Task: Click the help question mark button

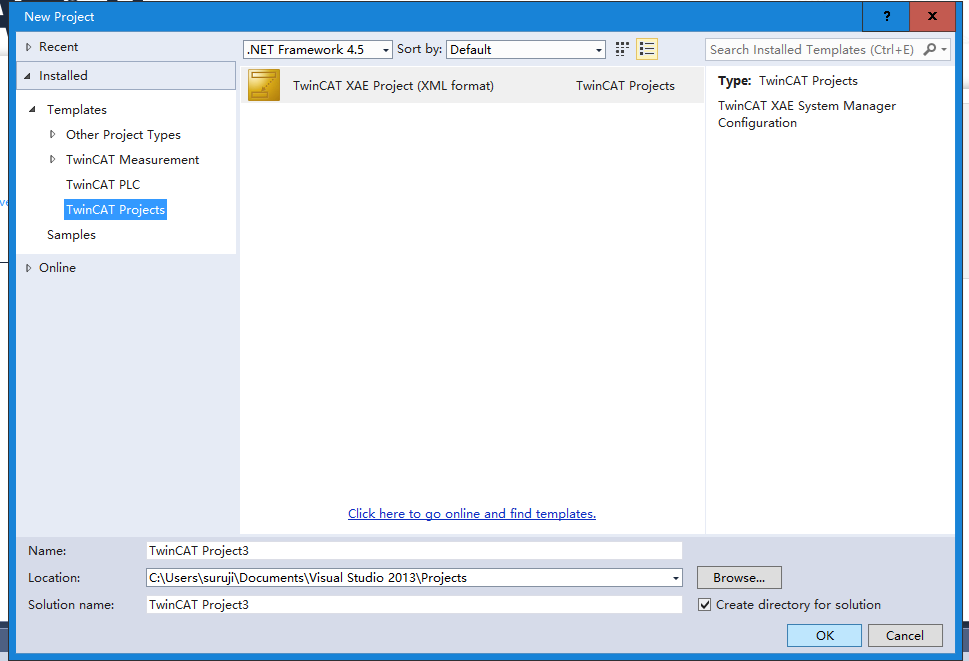Action: click(886, 17)
